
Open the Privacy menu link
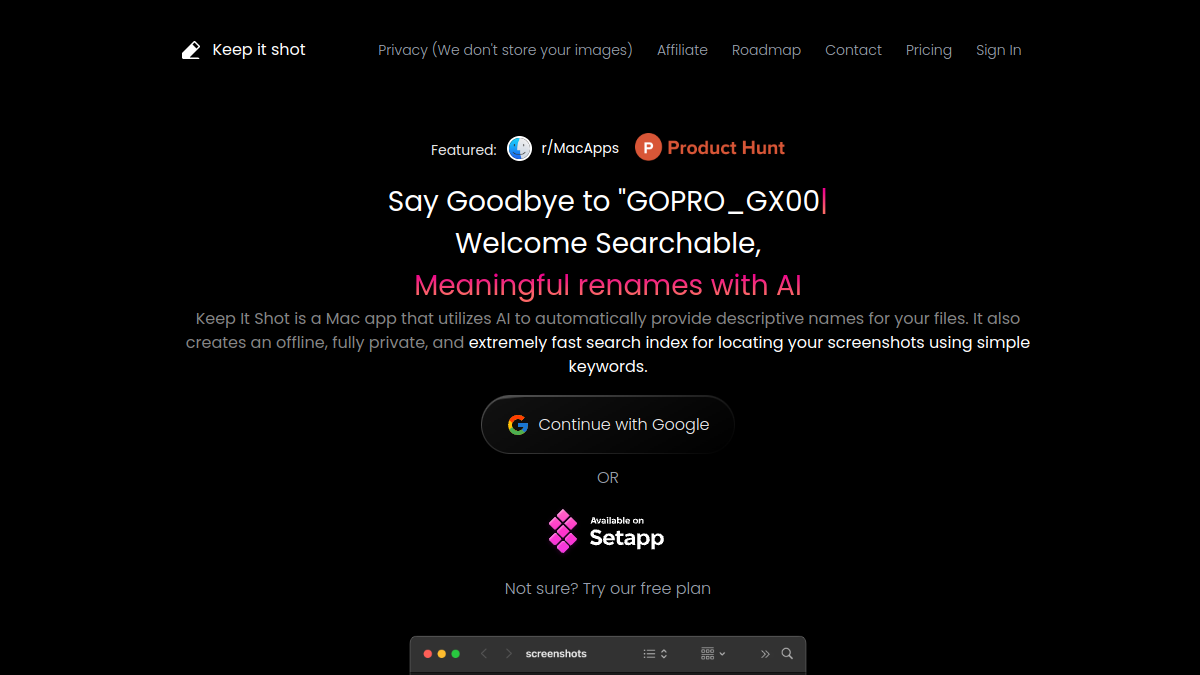tap(505, 50)
